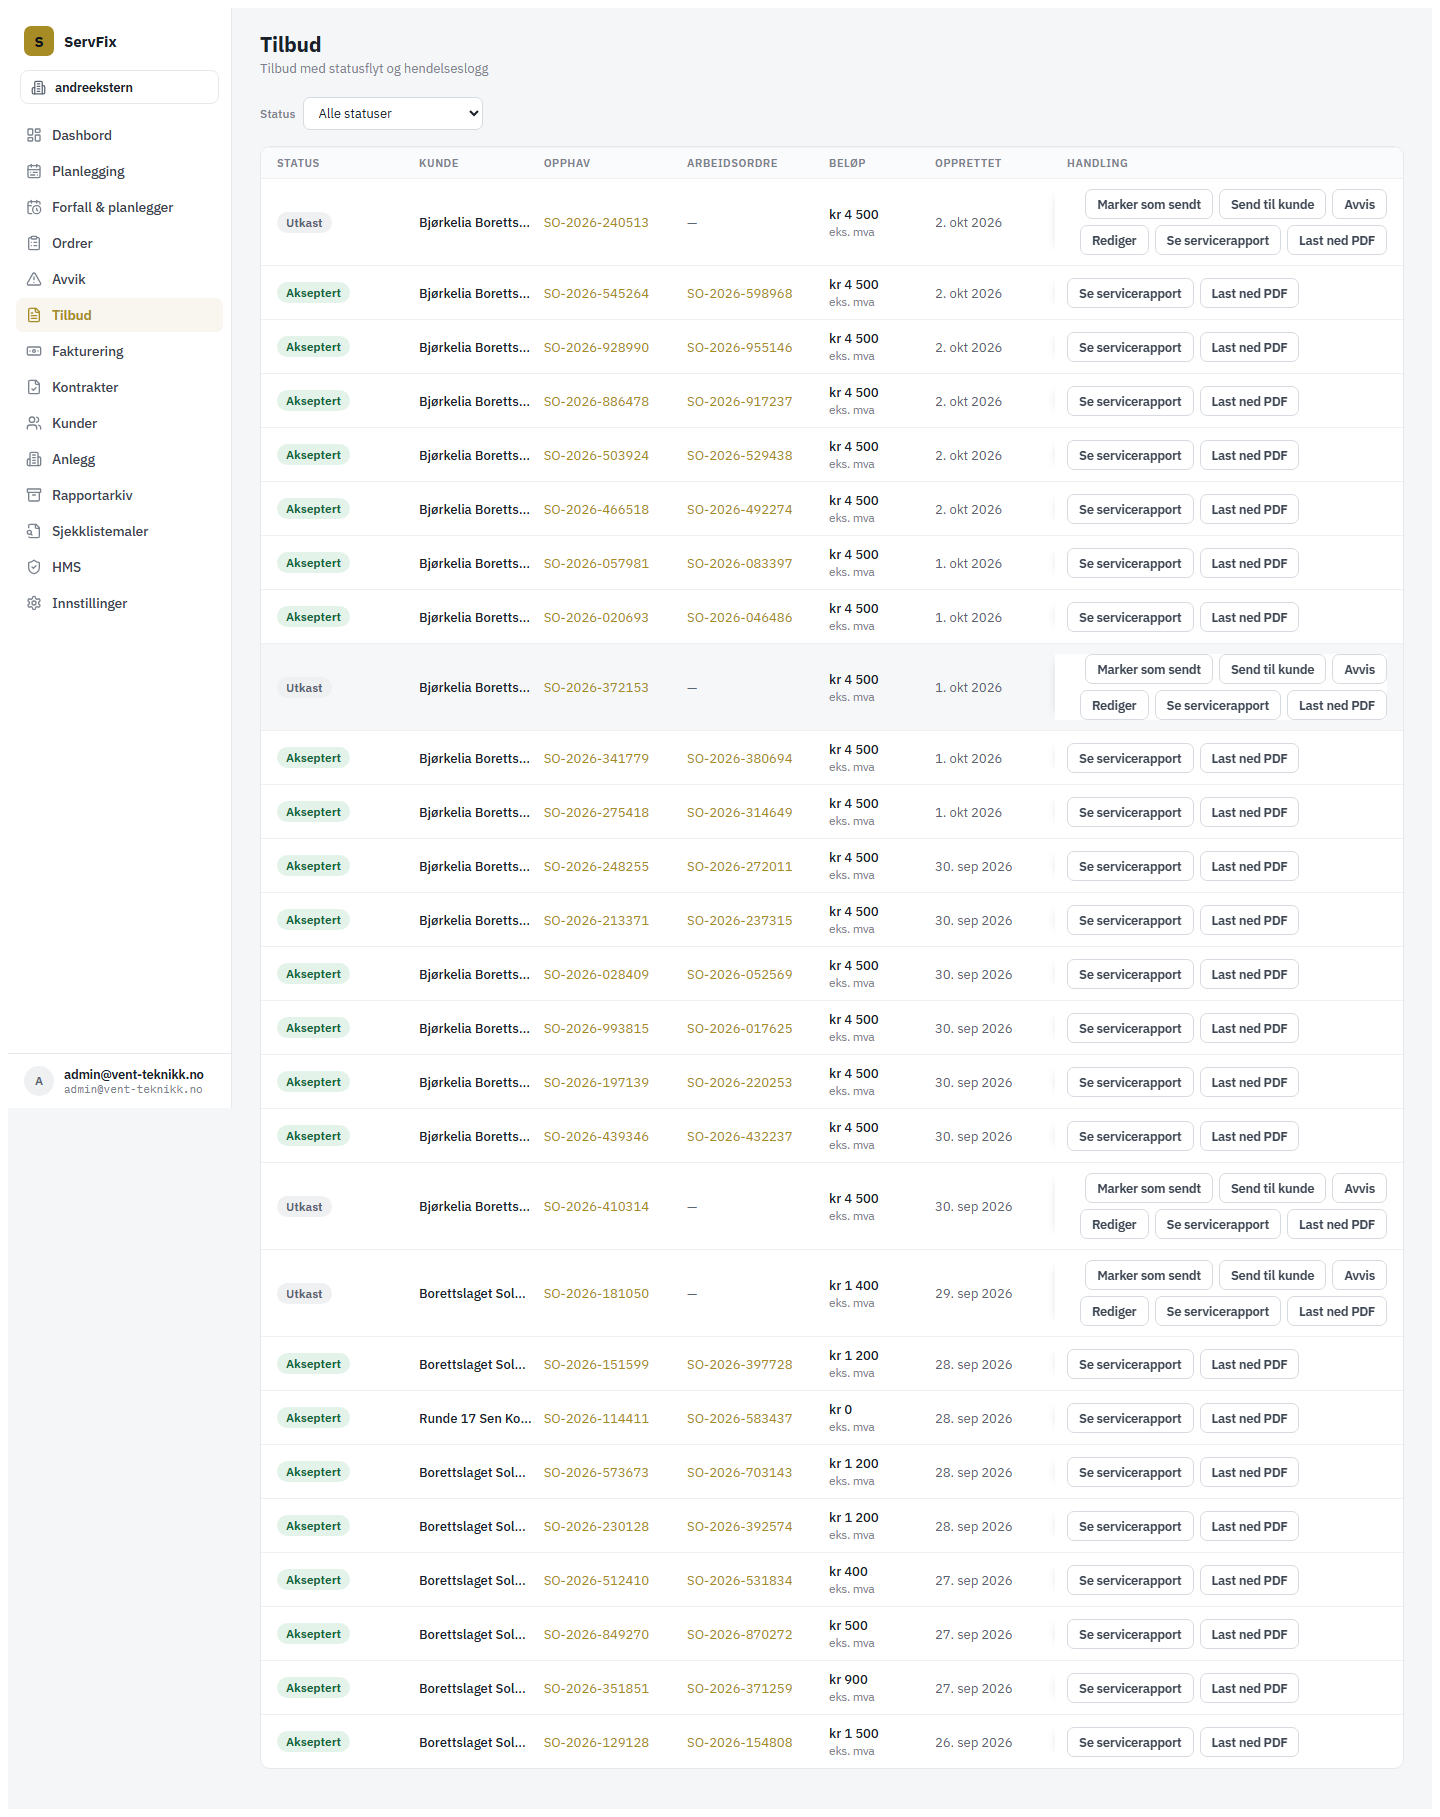This screenshot has width=1440, height=1817.
Task: Open Dashbord in the sidebar
Action: [x=119, y=135]
